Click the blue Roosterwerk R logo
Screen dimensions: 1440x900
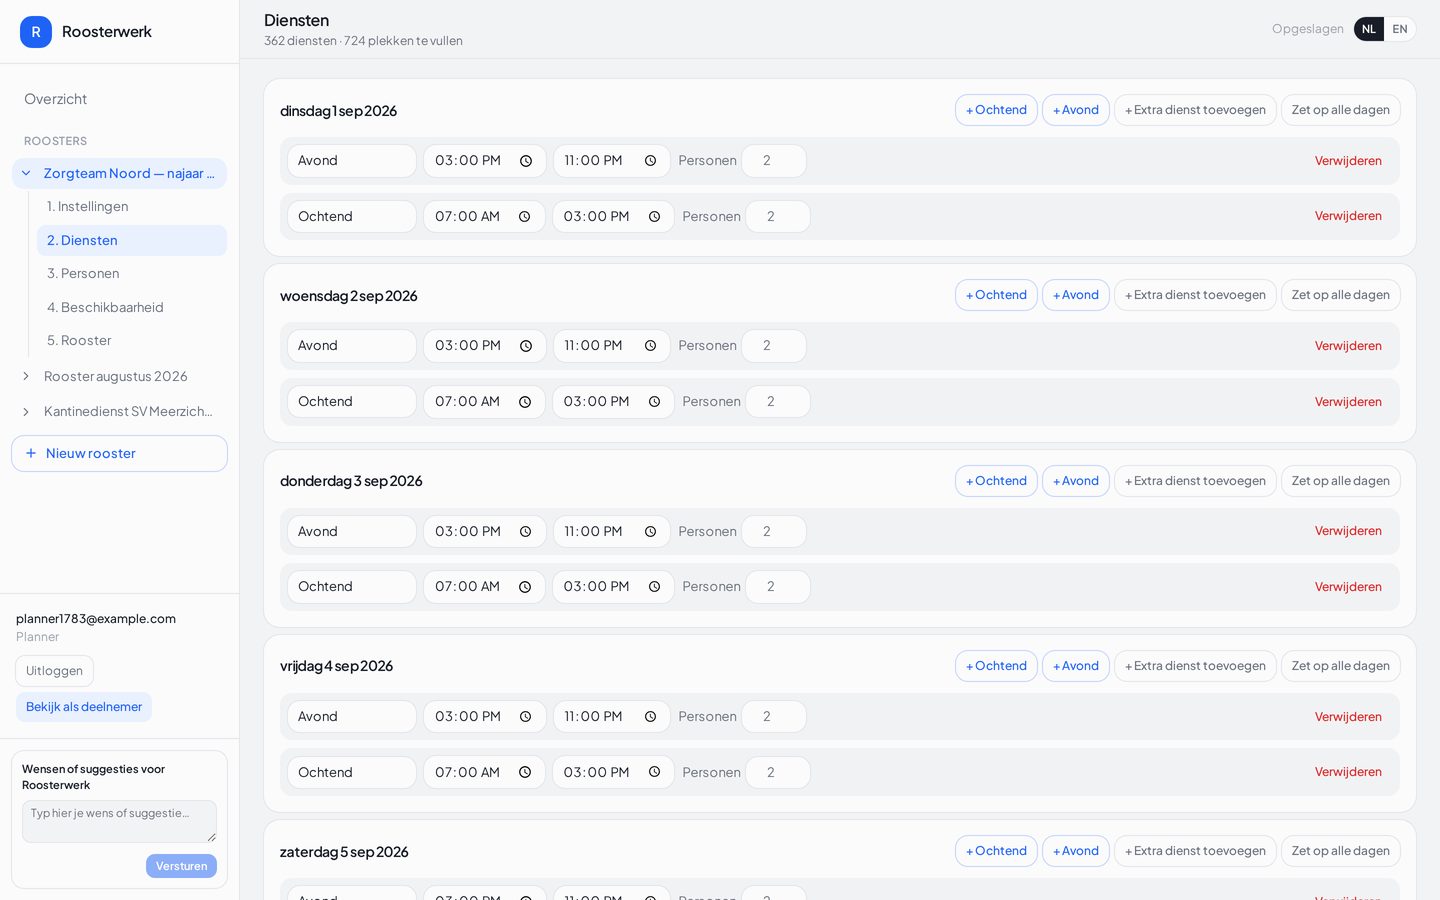(x=36, y=32)
